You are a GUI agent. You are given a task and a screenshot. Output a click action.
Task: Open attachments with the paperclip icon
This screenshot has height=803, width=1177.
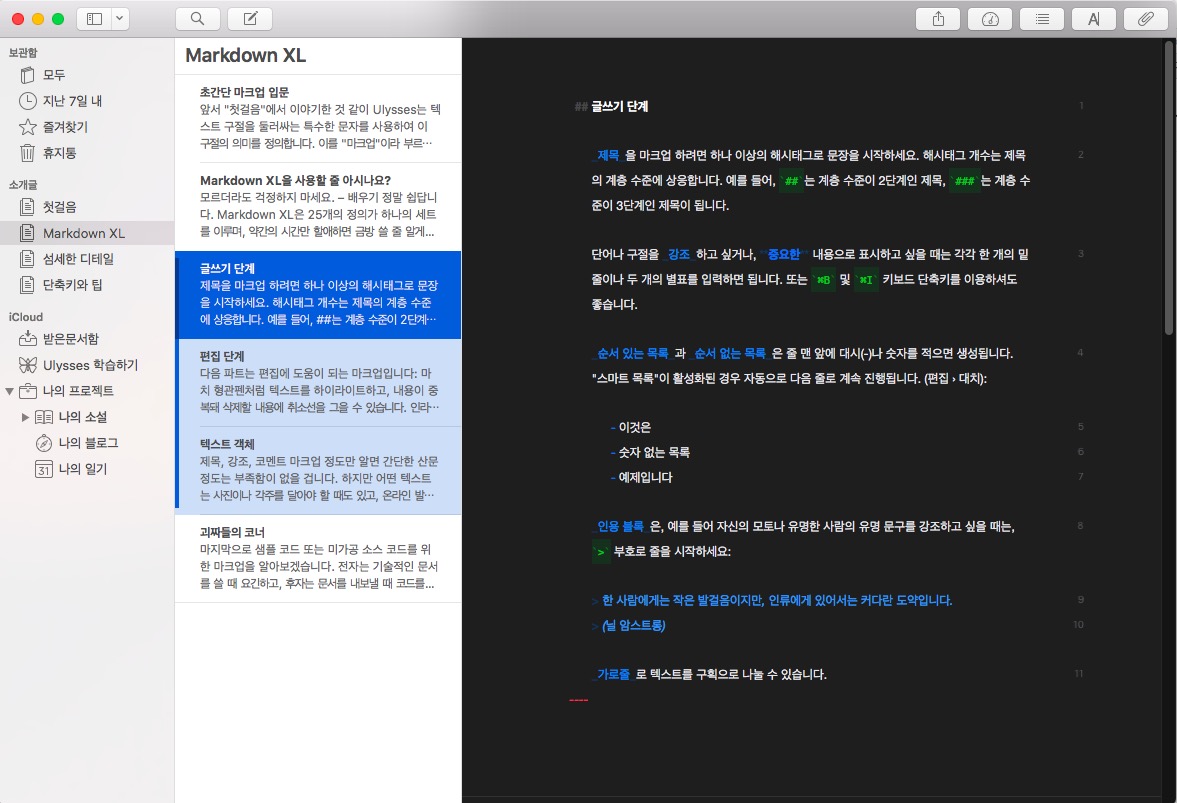(1145, 19)
